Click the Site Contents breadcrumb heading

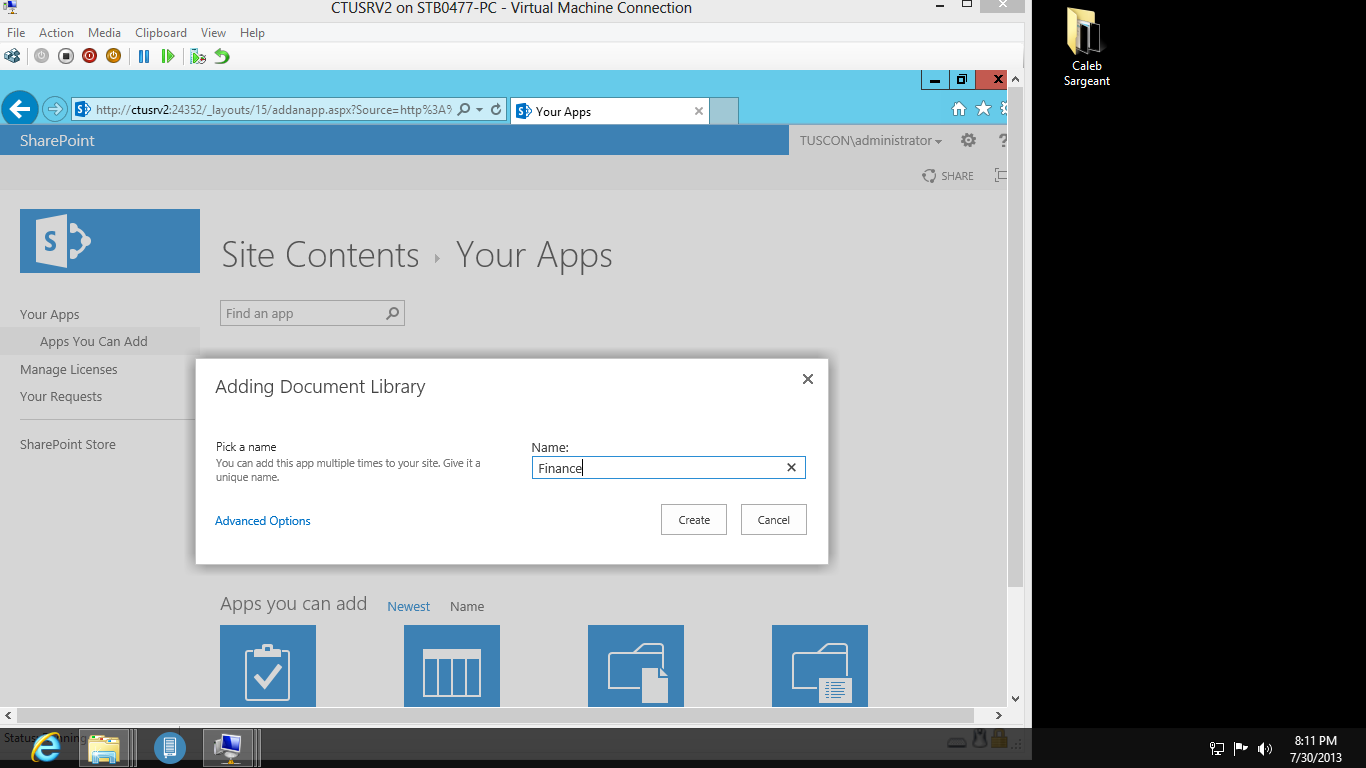click(320, 255)
